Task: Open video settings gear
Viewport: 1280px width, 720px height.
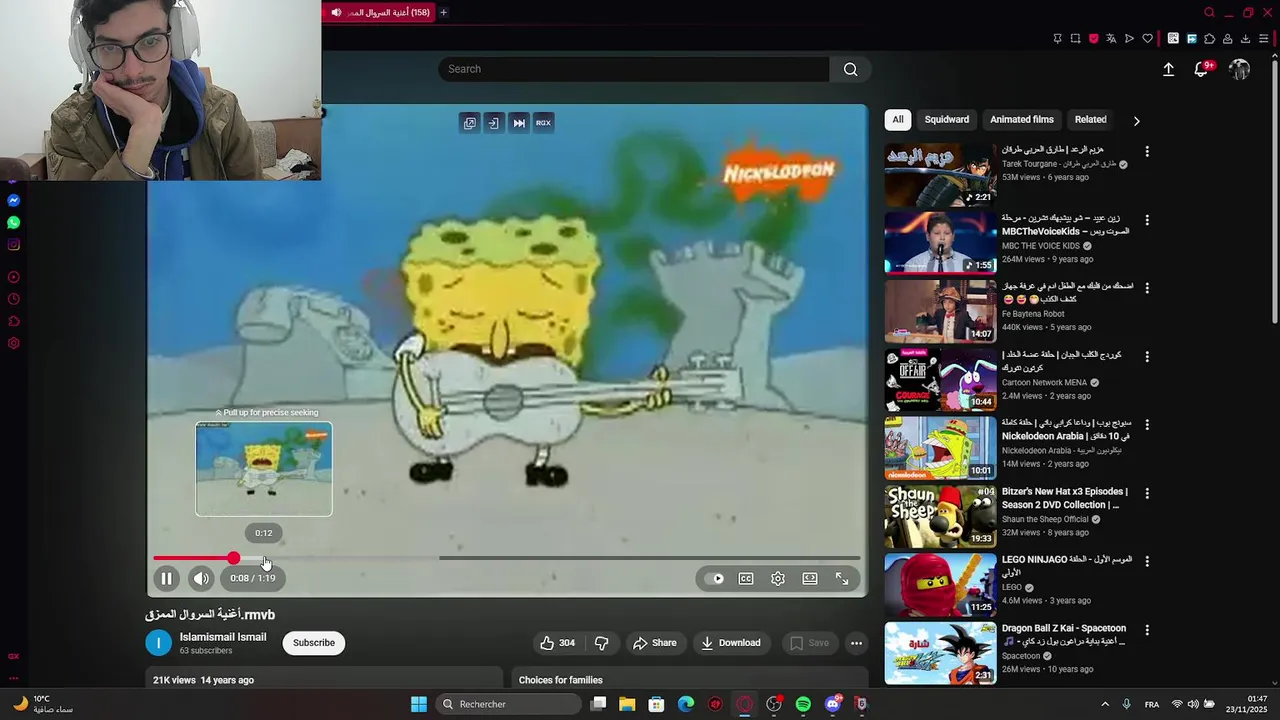Action: click(778, 578)
